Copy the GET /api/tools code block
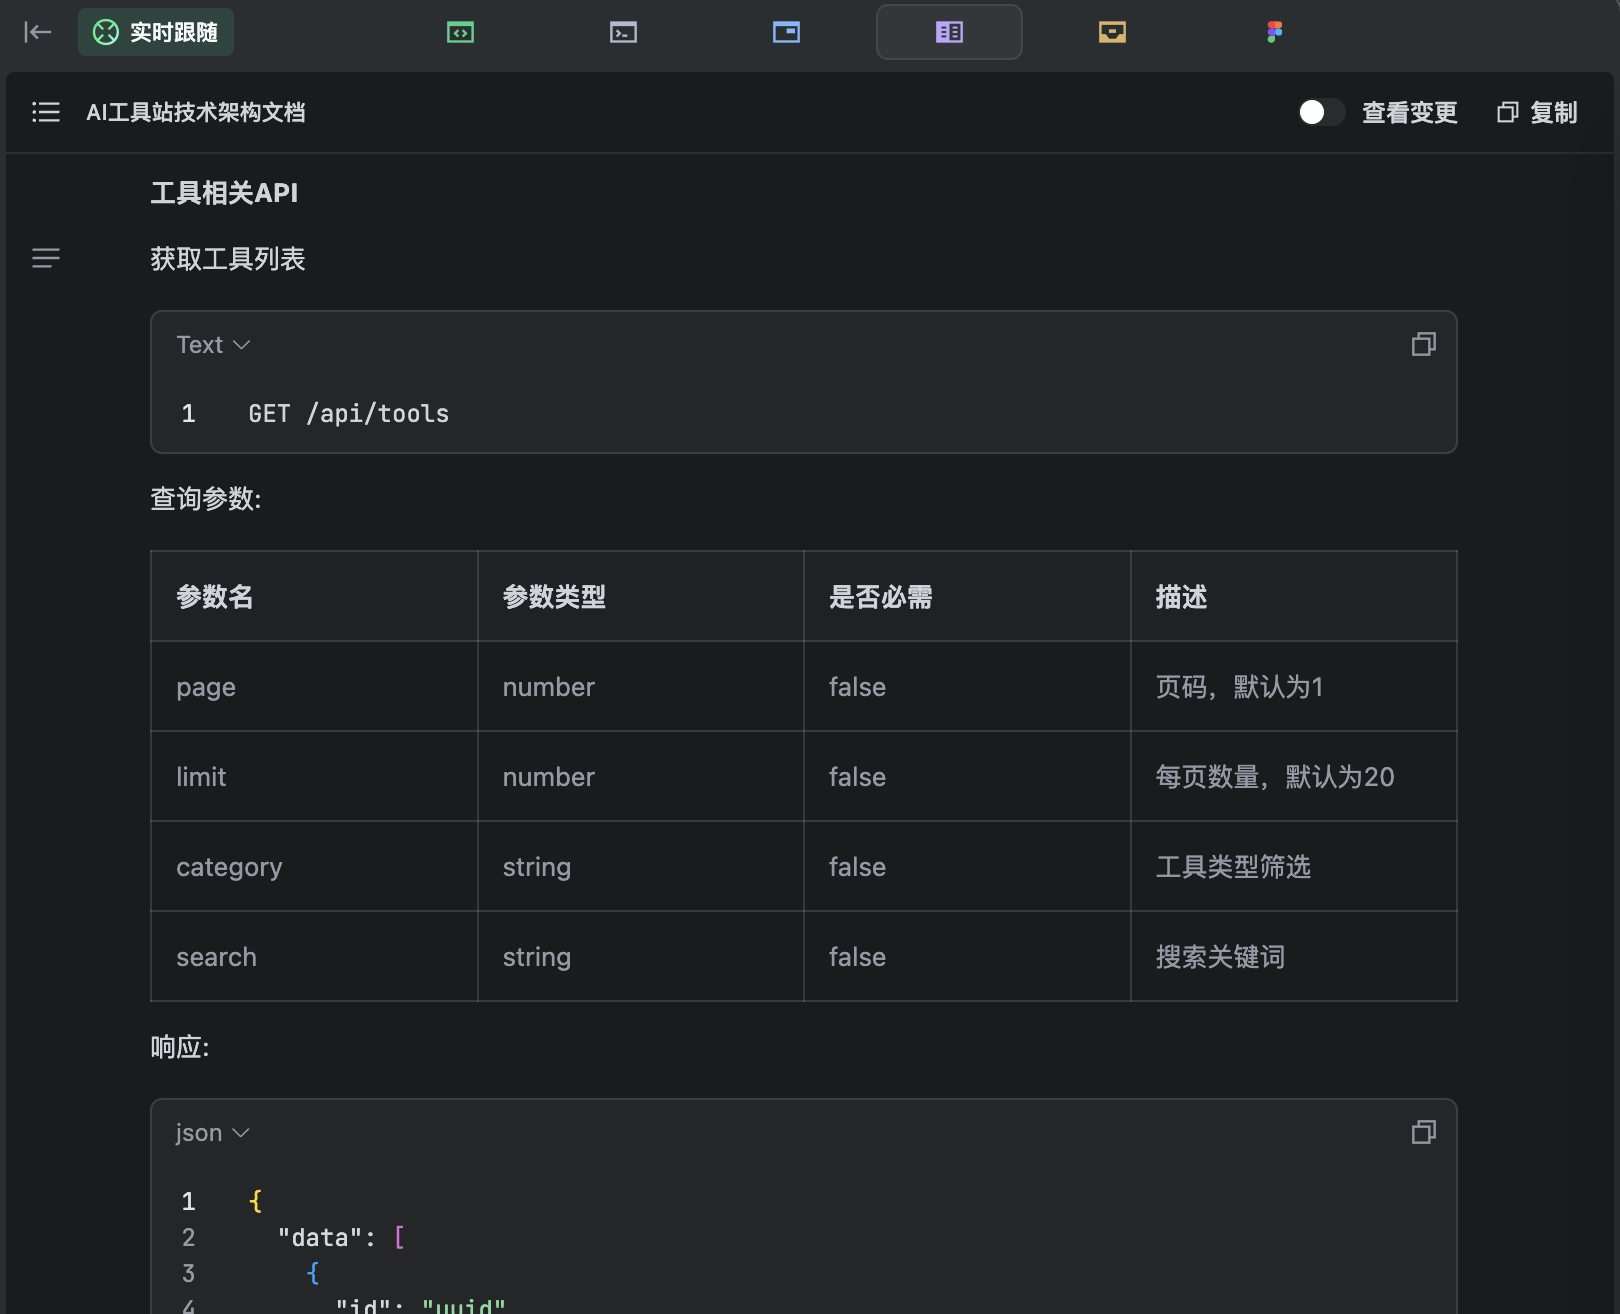Viewport: 1620px width, 1314px height. point(1423,345)
